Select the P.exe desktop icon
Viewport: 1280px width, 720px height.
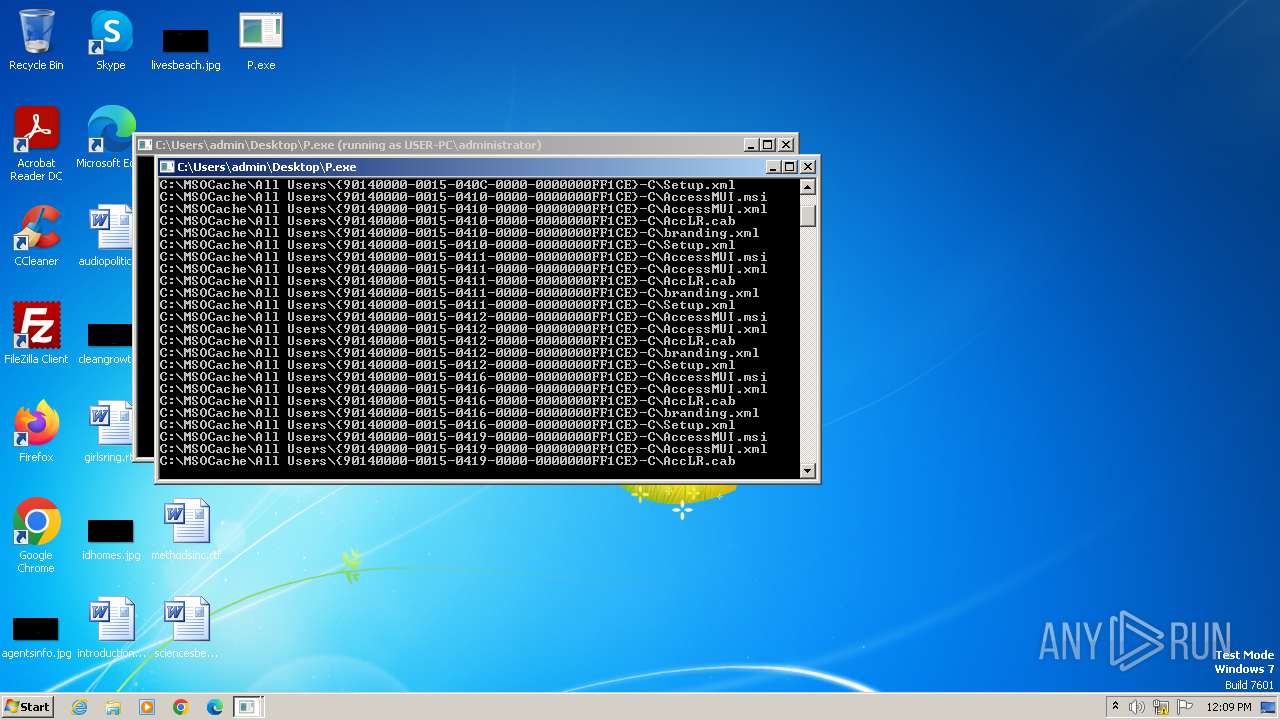261,40
